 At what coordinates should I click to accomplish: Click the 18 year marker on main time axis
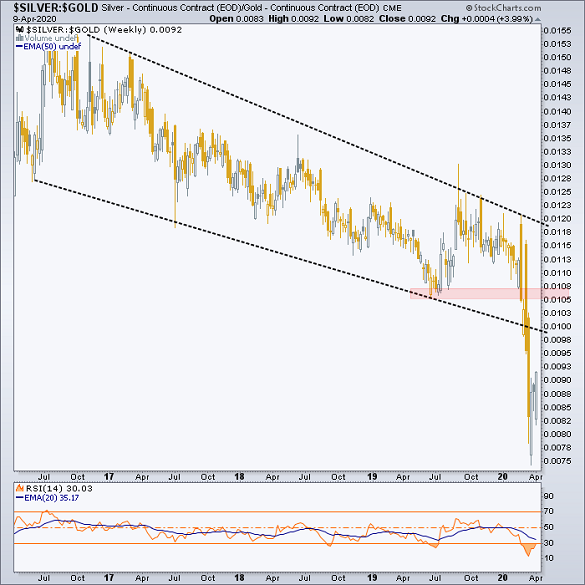click(x=239, y=476)
